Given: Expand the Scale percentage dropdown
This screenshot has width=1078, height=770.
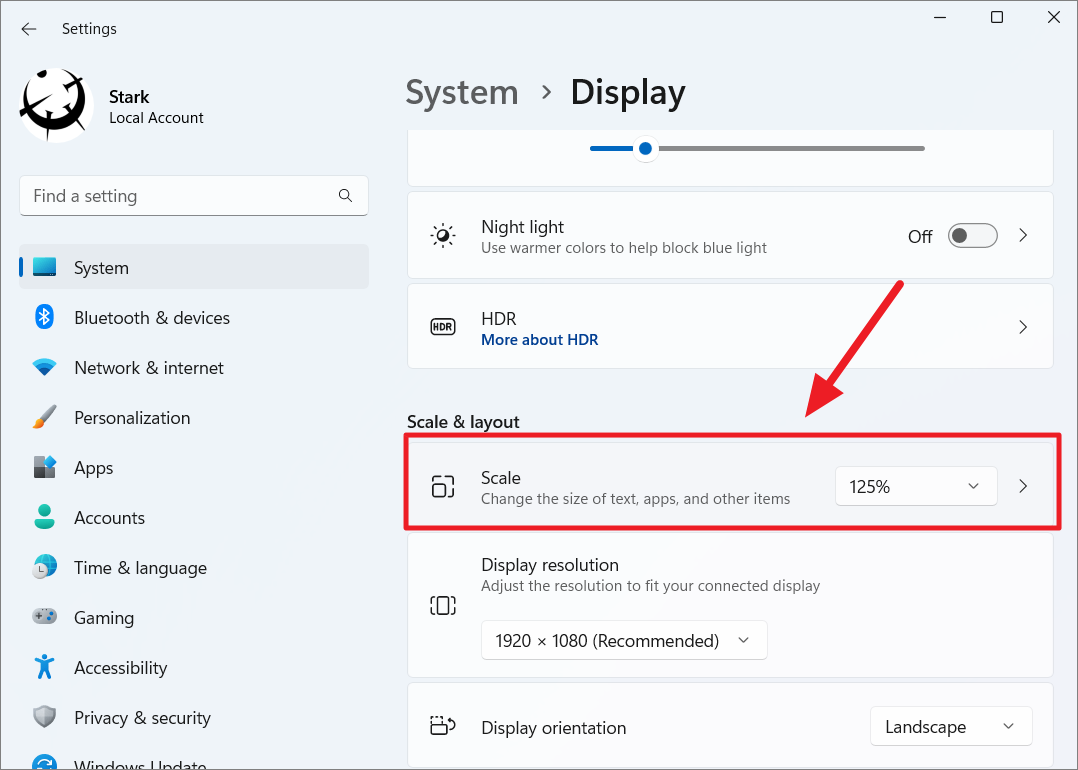Looking at the screenshot, I should (915, 486).
